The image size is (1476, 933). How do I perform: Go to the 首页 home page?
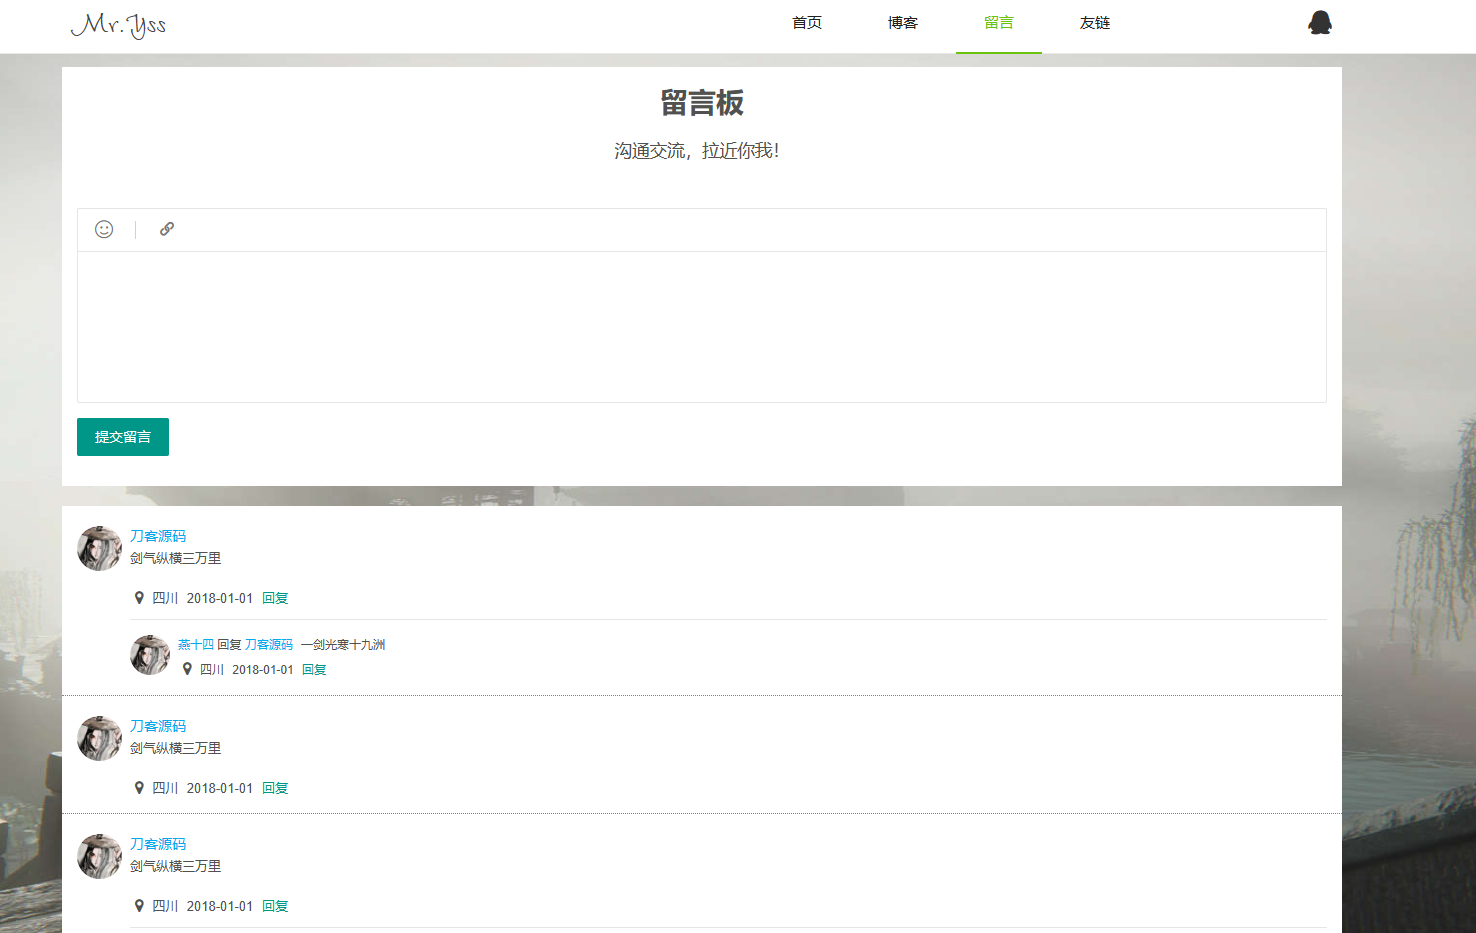pyautogui.click(x=807, y=23)
